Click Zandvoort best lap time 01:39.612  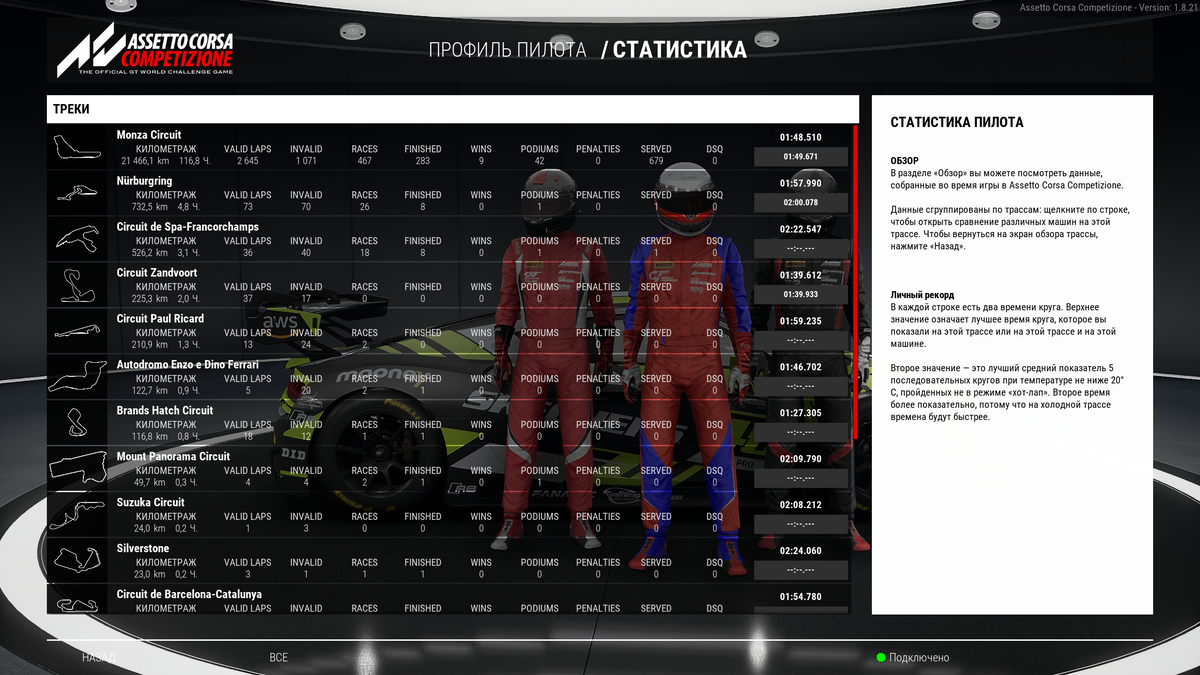click(800, 275)
